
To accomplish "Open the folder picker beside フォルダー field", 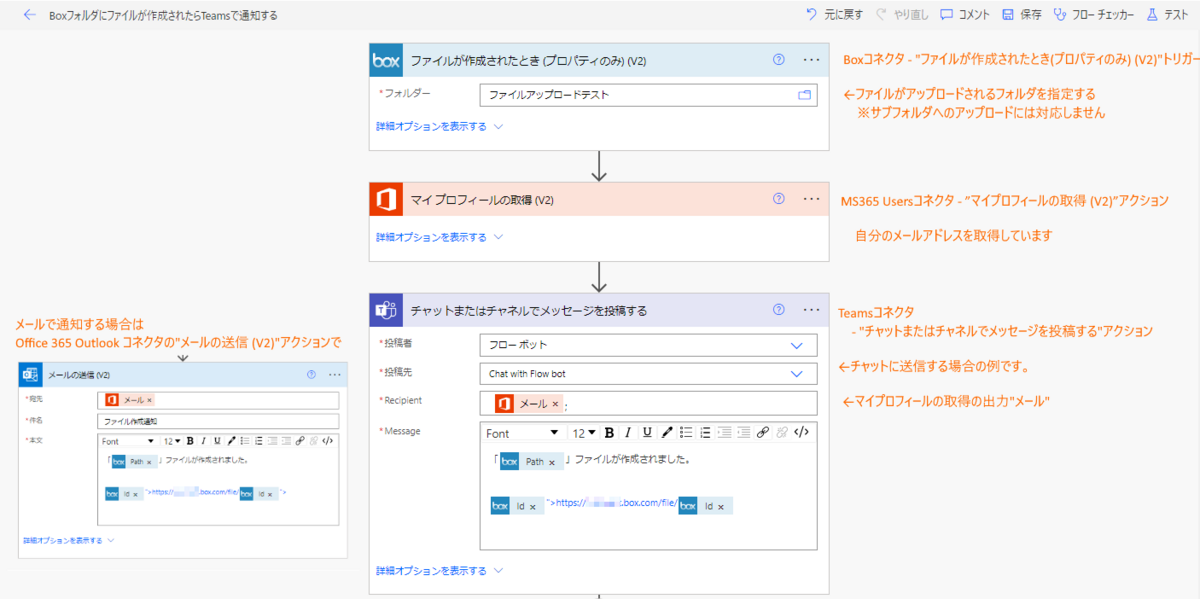I will [x=804, y=94].
